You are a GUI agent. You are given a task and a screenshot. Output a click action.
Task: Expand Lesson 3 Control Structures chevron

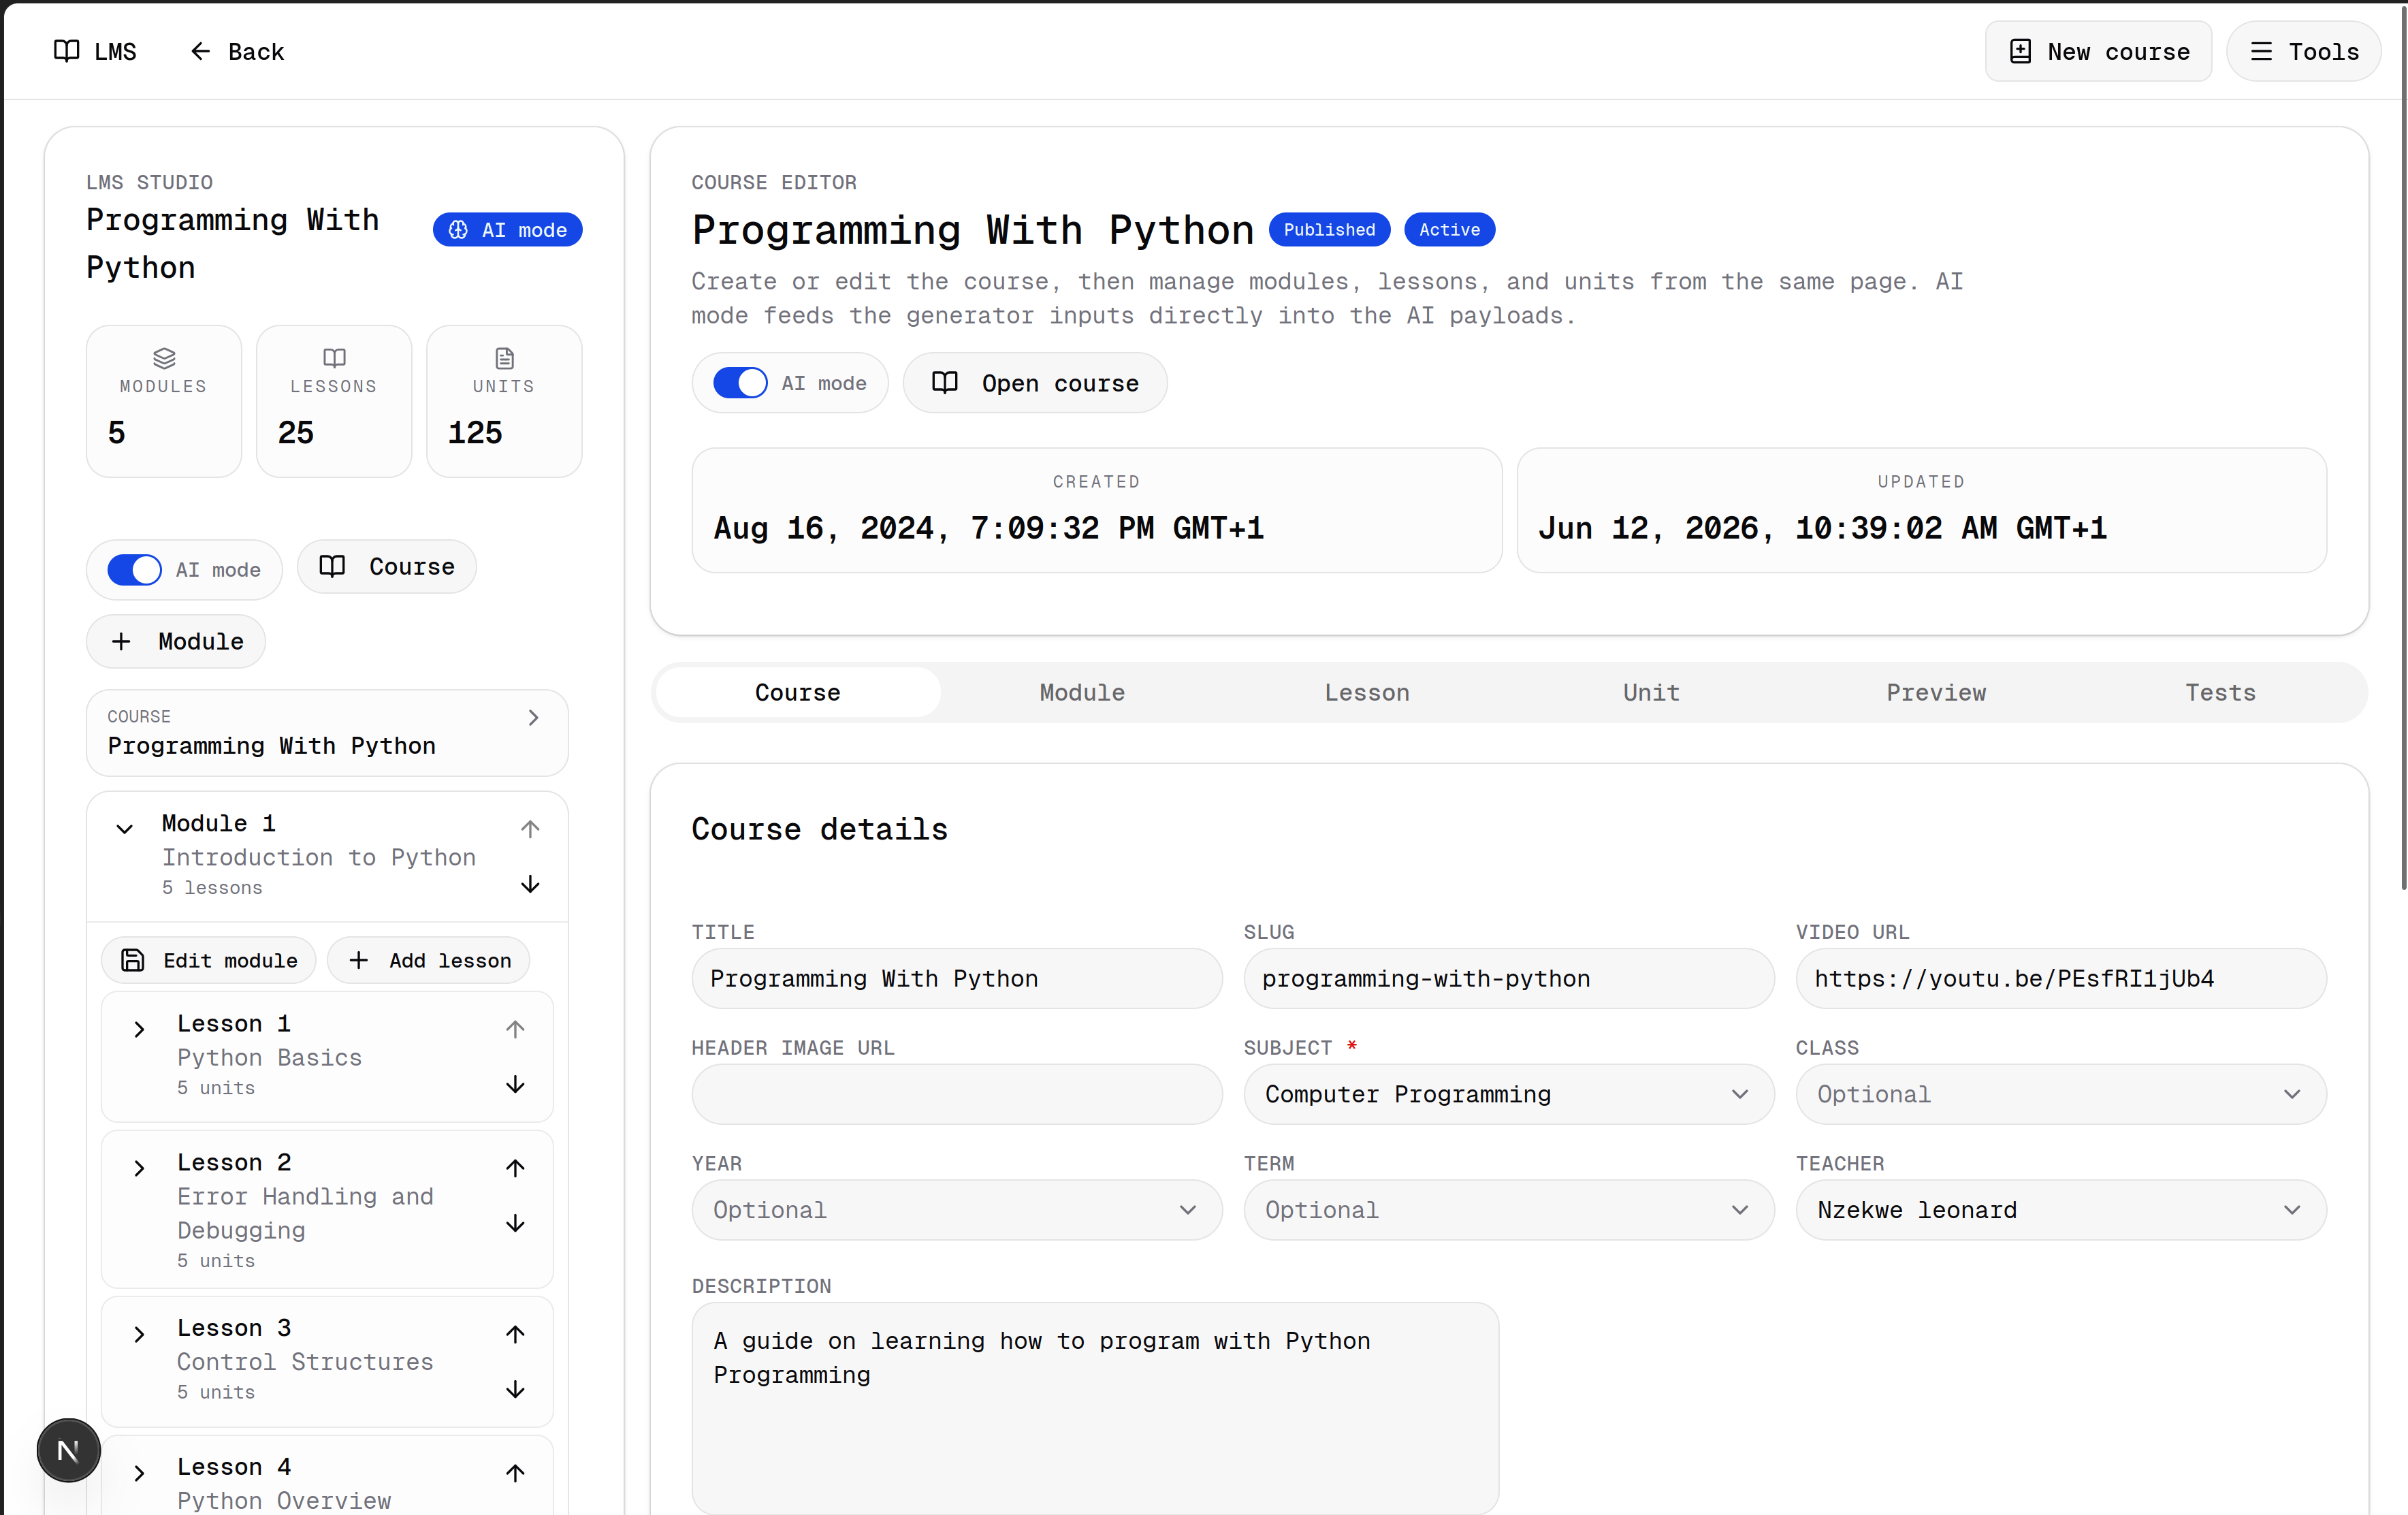coord(139,1333)
